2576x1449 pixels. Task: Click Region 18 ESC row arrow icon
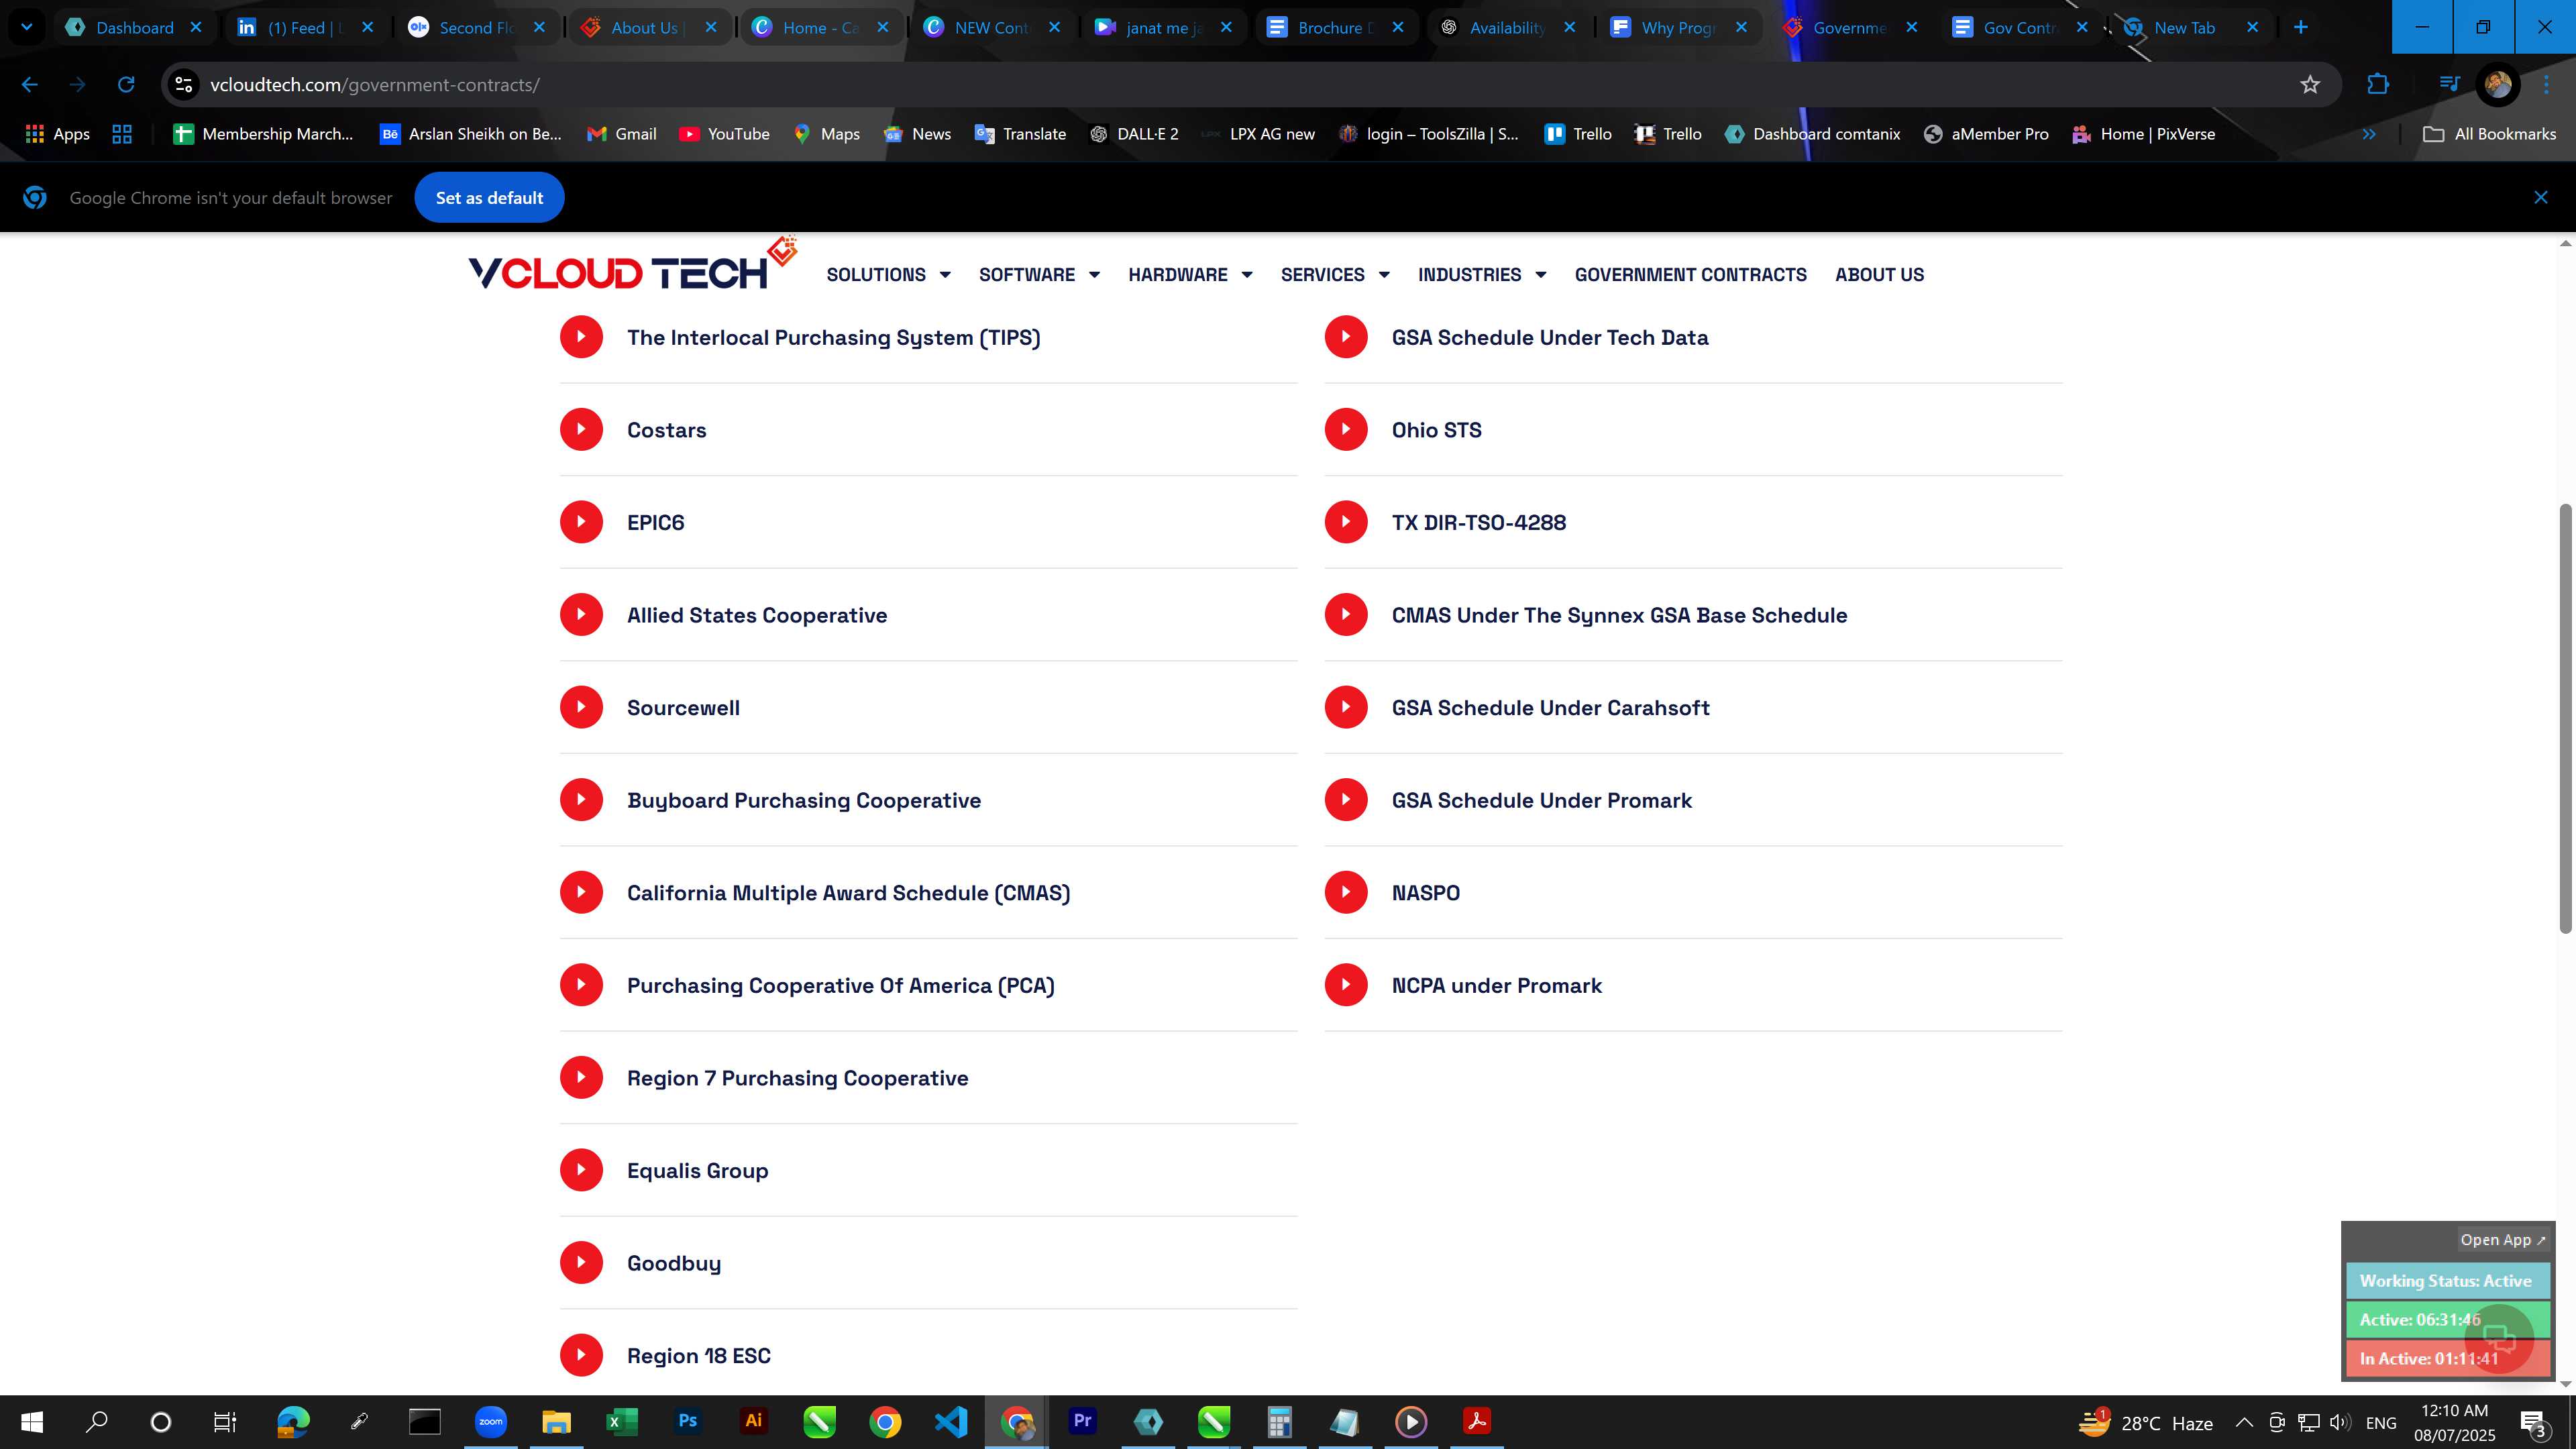pos(581,1355)
